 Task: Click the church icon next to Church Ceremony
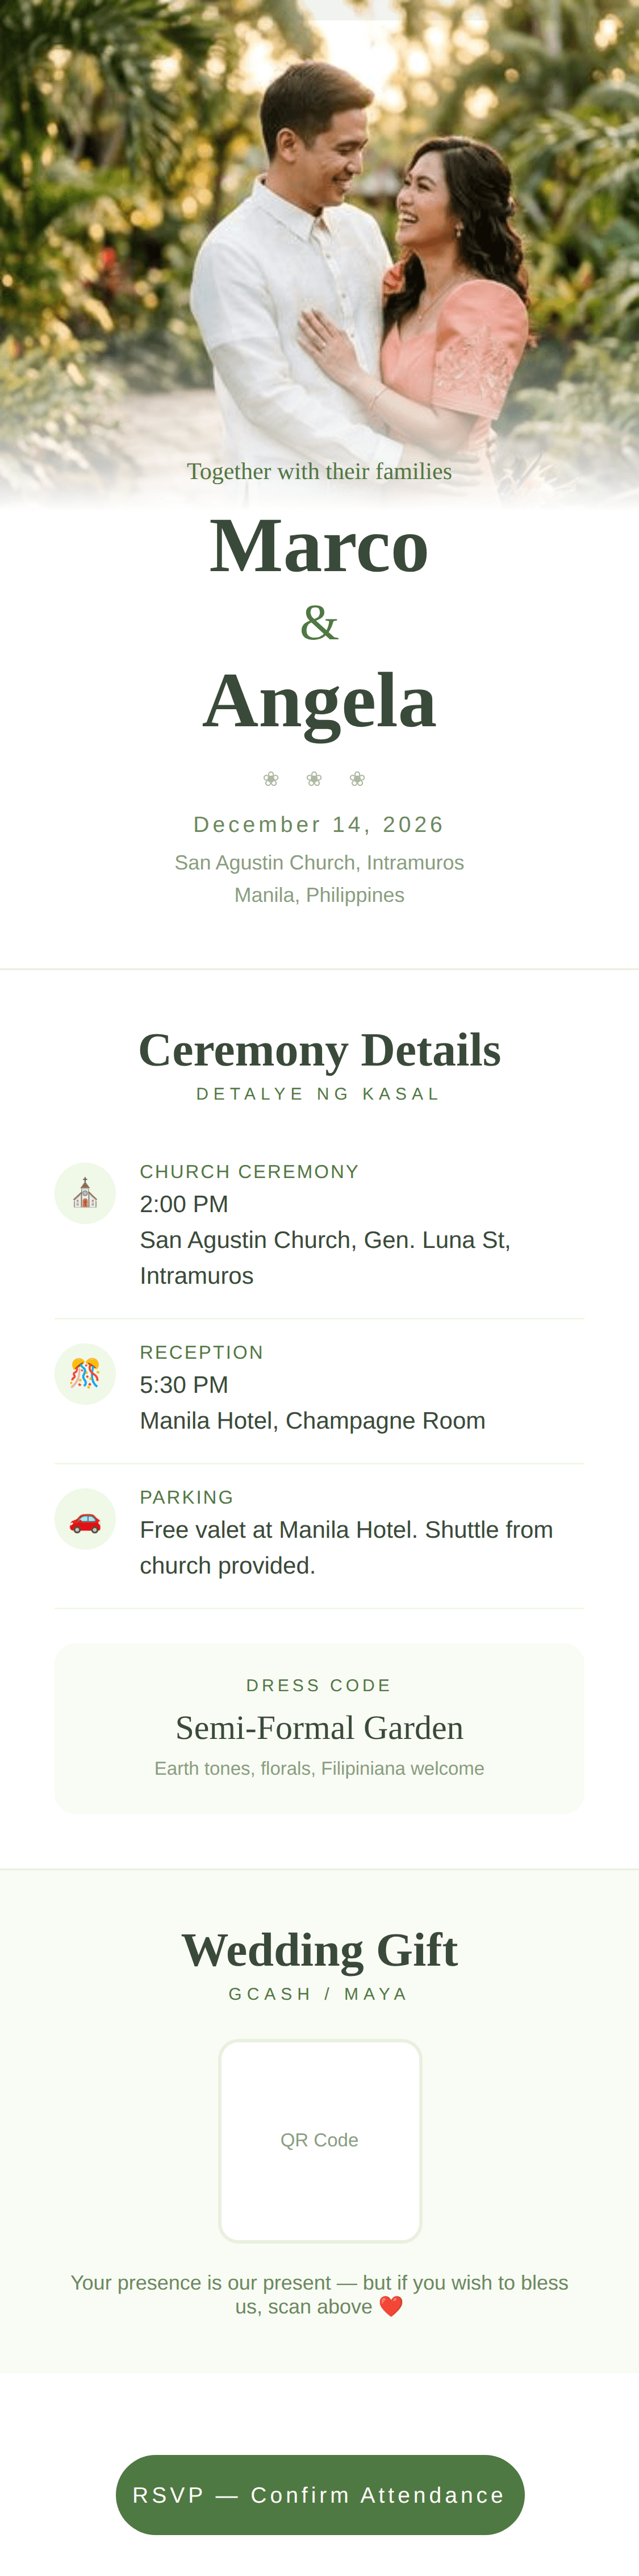tap(85, 1193)
